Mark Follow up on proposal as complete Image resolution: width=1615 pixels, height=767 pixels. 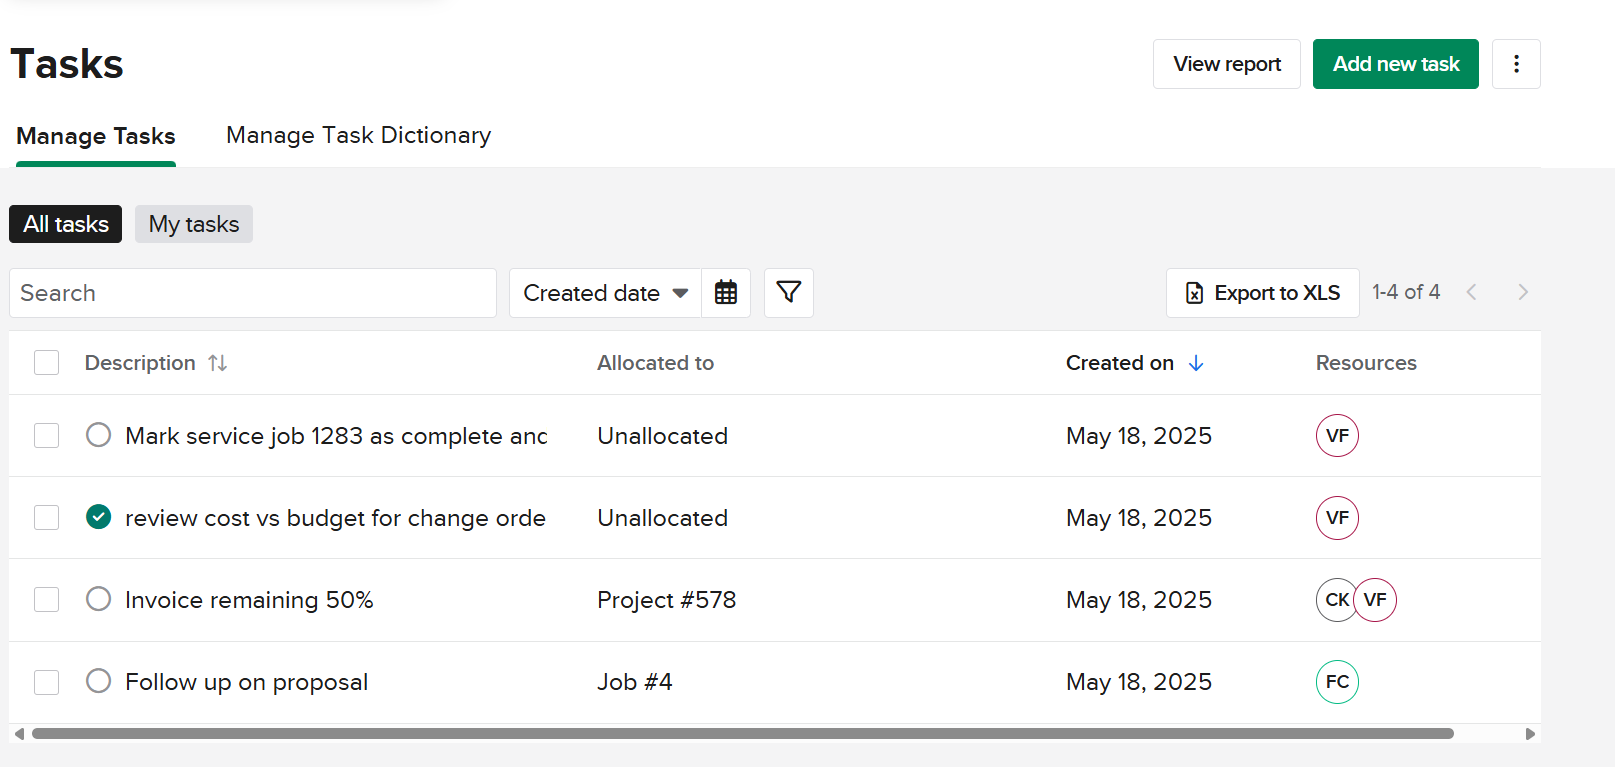(98, 682)
